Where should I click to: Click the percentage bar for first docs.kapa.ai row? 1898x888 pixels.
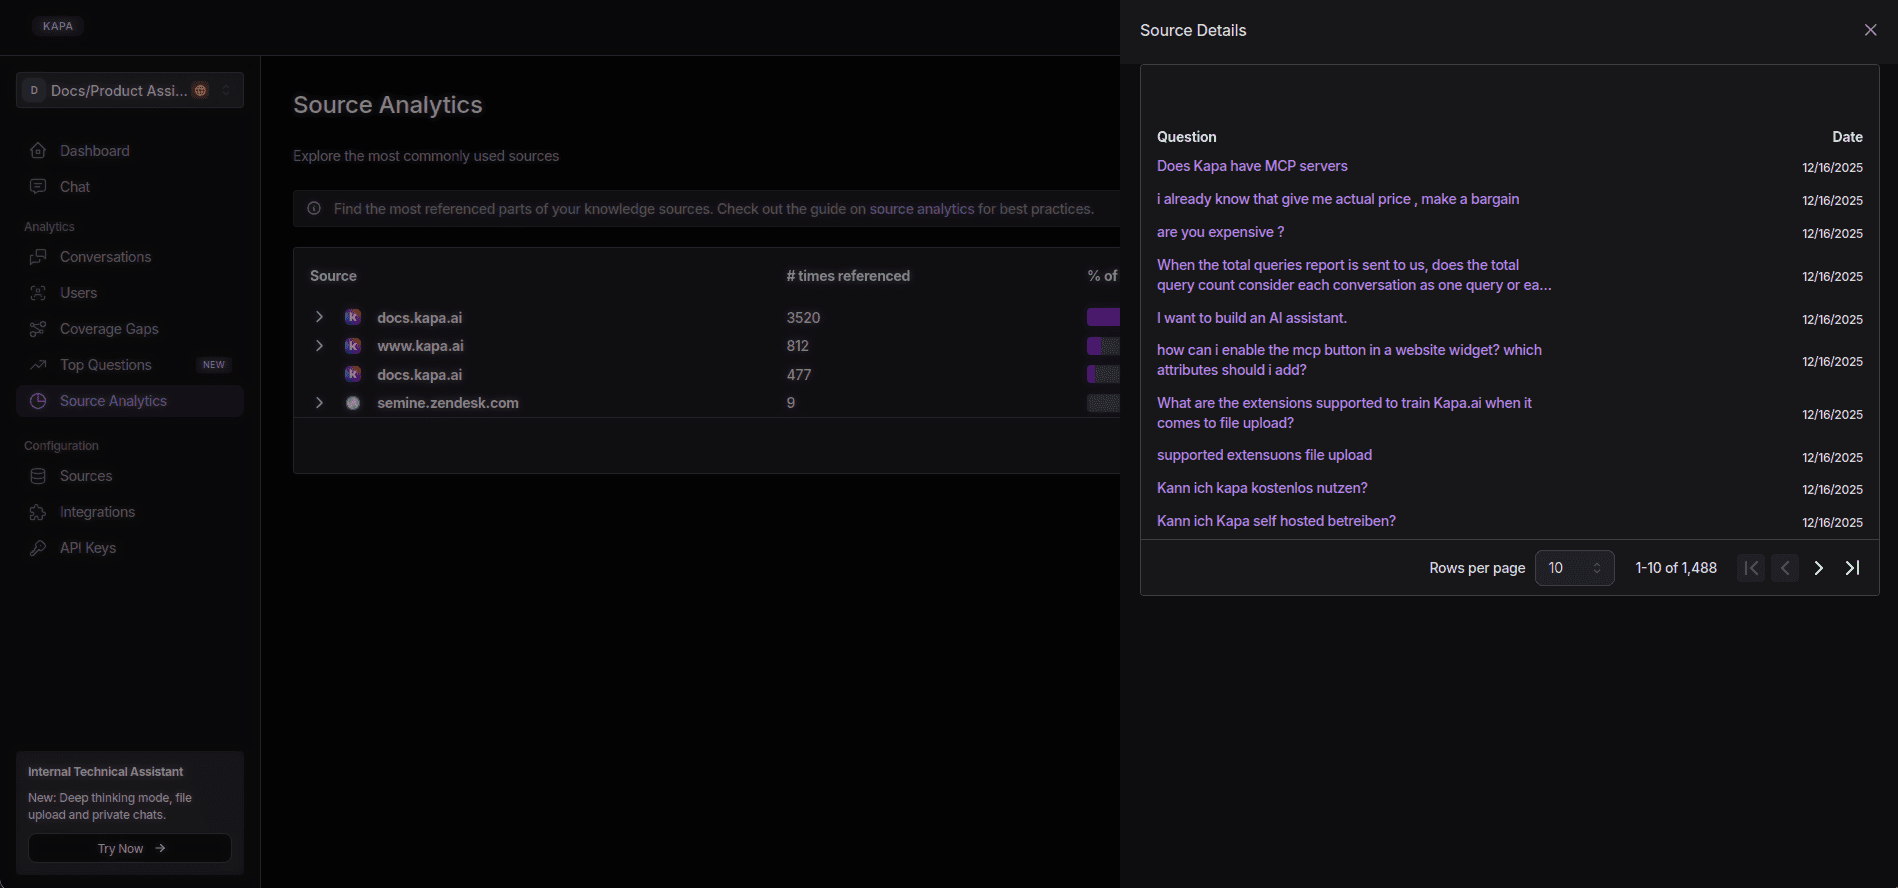point(1103,317)
